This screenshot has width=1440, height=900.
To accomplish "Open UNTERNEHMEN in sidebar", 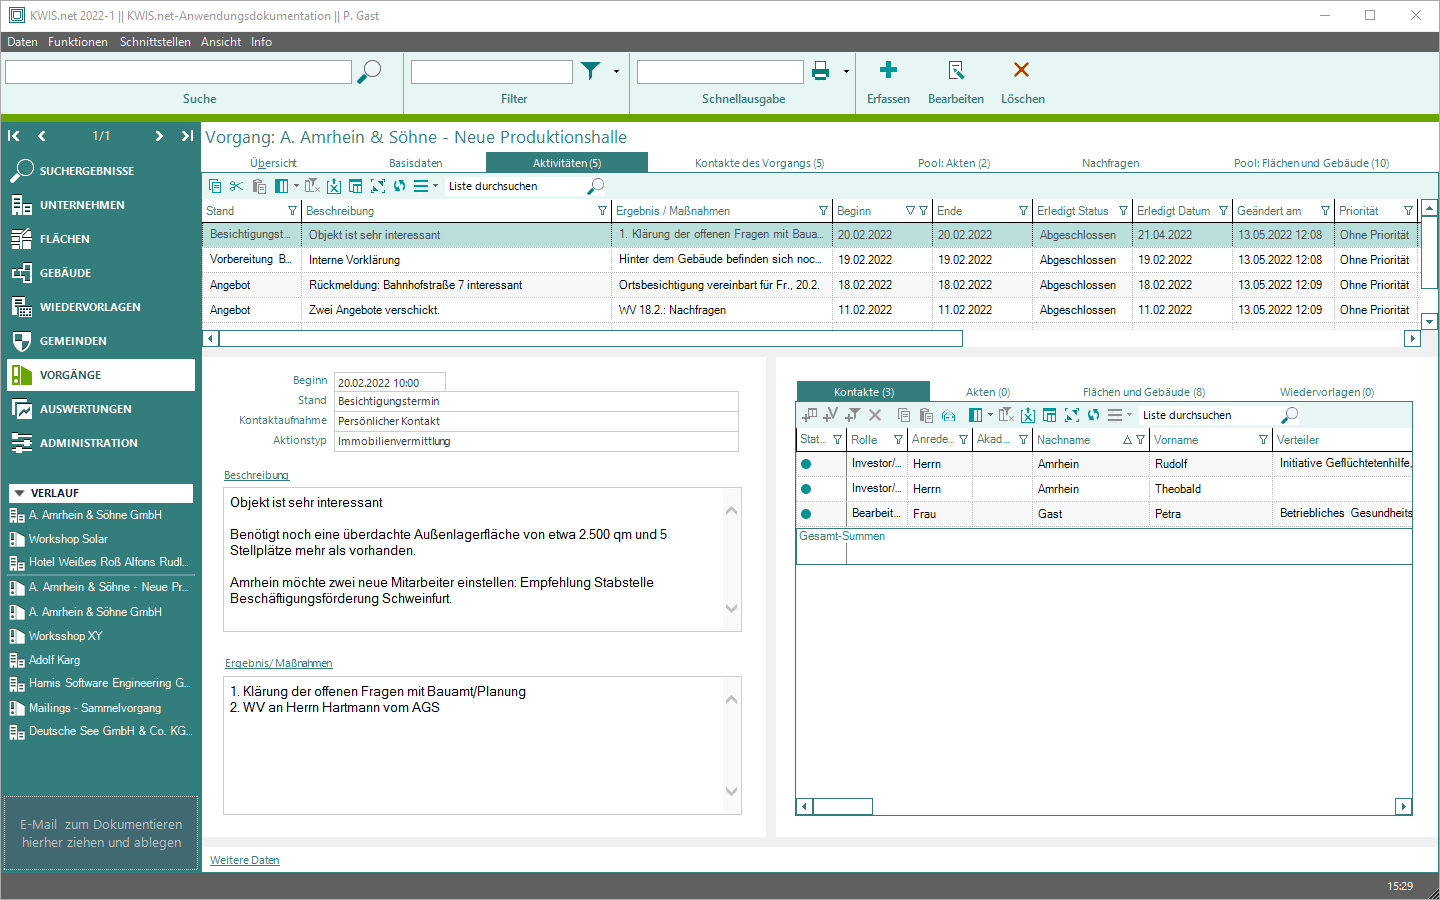I will [100, 205].
